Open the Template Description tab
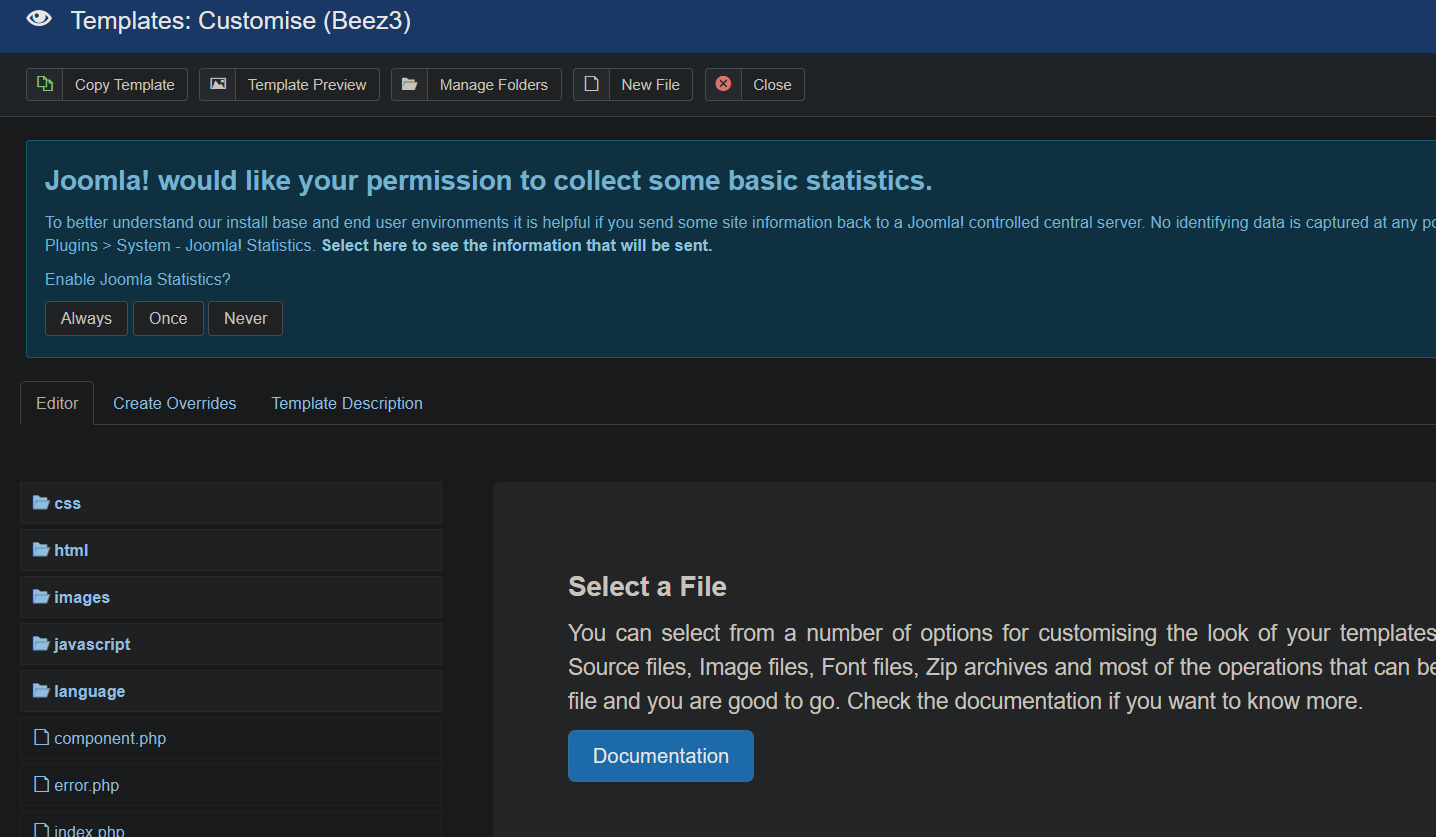Image resolution: width=1436 pixels, height=837 pixels. pyautogui.click(x=347, y=403)
